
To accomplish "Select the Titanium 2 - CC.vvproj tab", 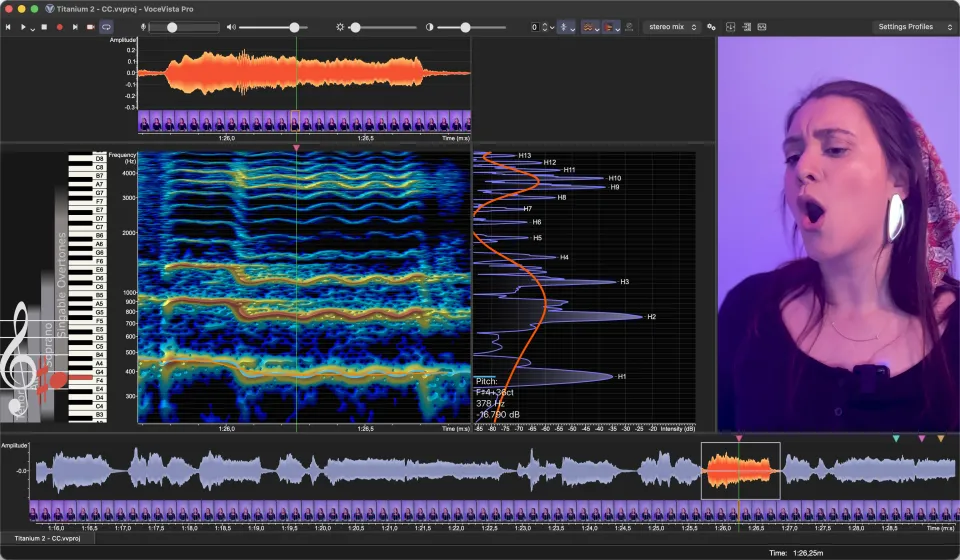I will [x=47, y=539].
